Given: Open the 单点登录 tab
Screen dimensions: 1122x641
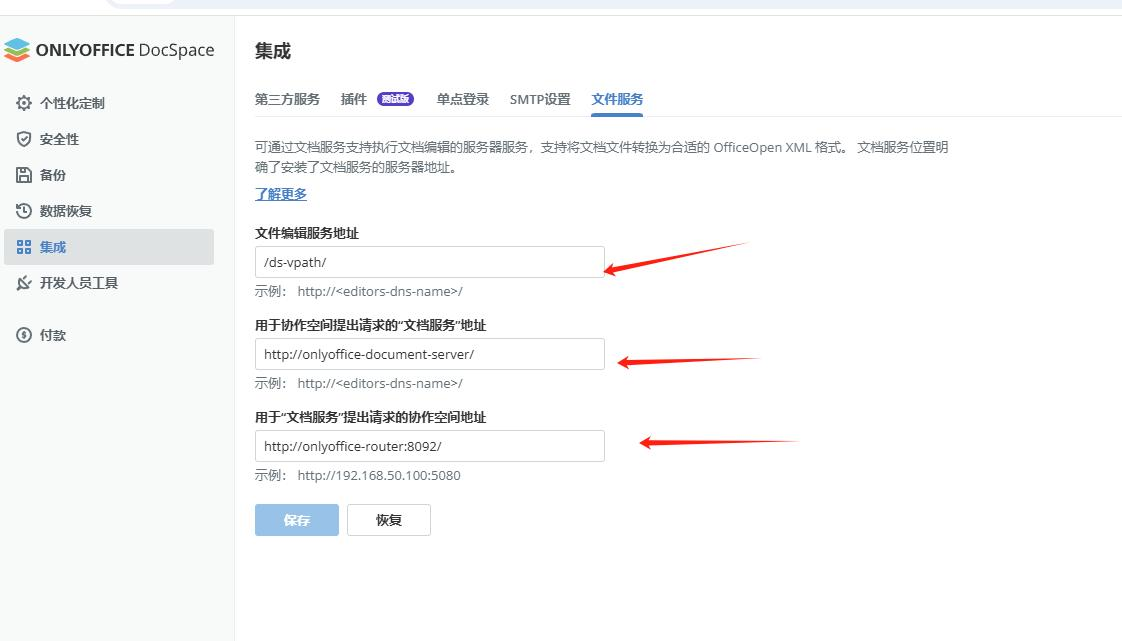Looking at the screenshot, I should [462, 99].
